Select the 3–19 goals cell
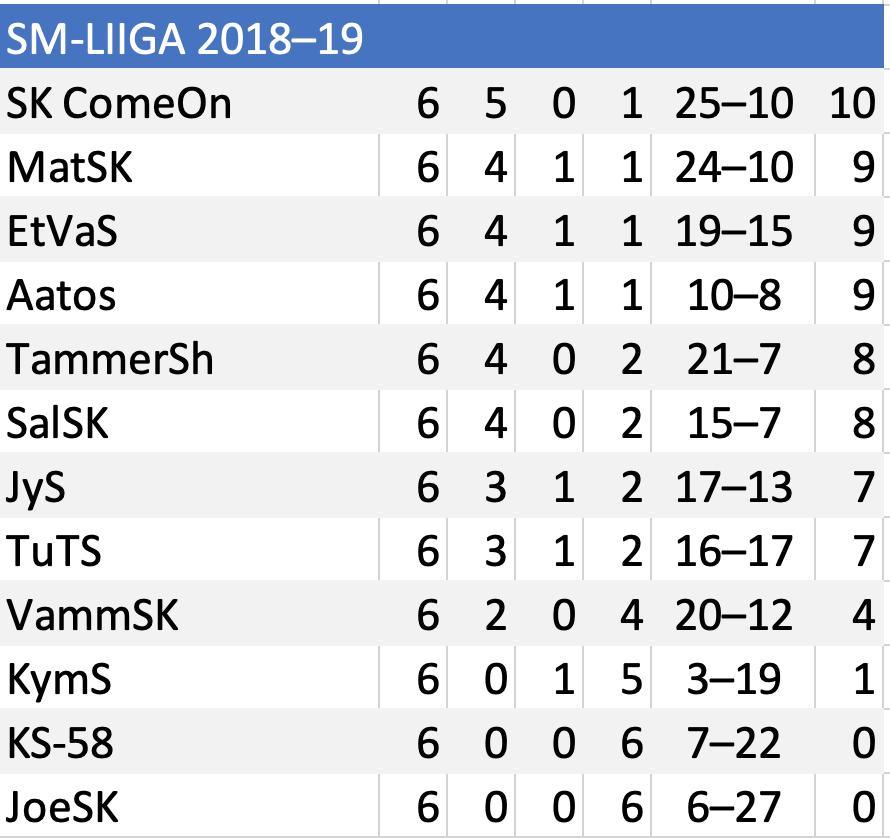This screenshot has width=890, height=838. coord(734,680)
